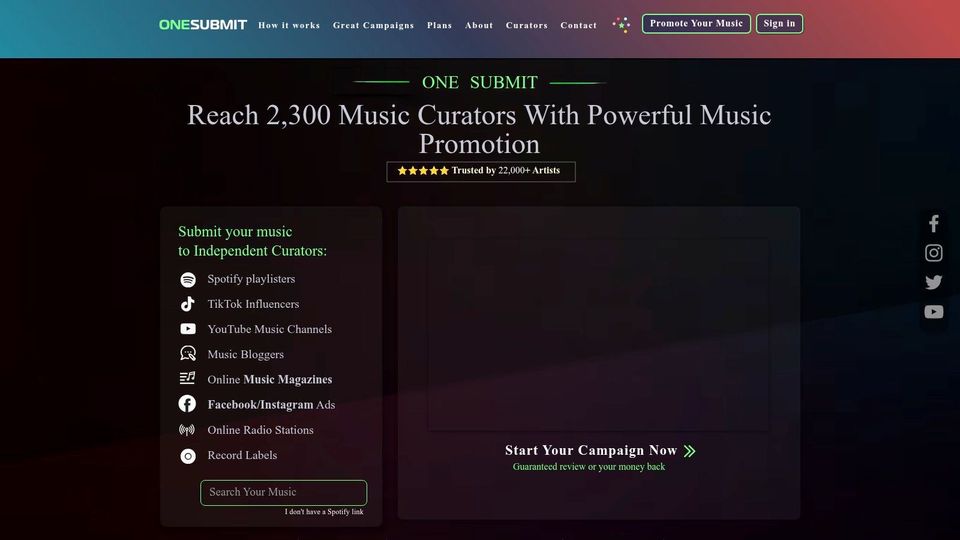Click the Music Magazines playlist icon

point(187,378)
